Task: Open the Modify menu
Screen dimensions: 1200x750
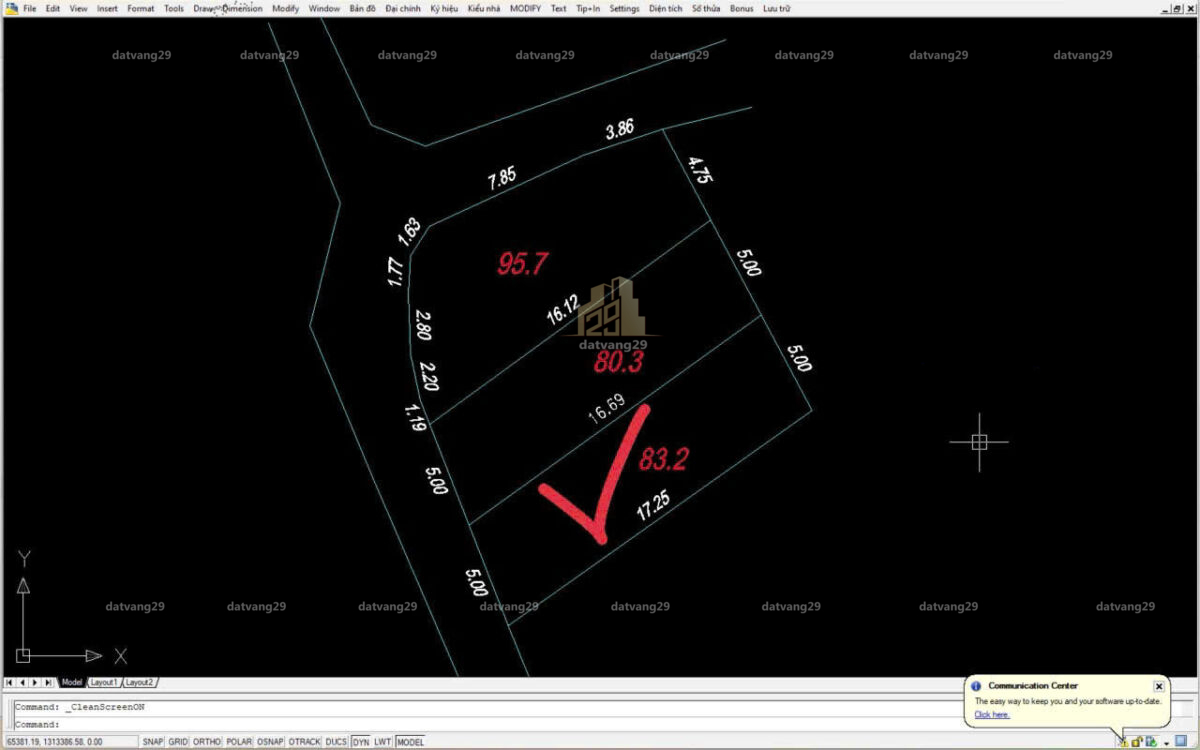Action: coord(285,8)
